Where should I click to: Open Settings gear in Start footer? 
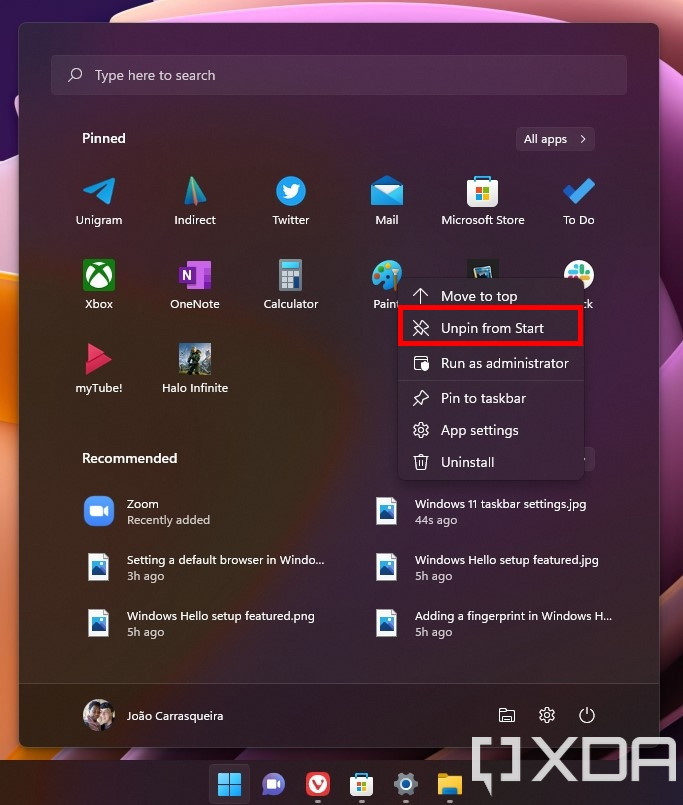click(547, 715)
